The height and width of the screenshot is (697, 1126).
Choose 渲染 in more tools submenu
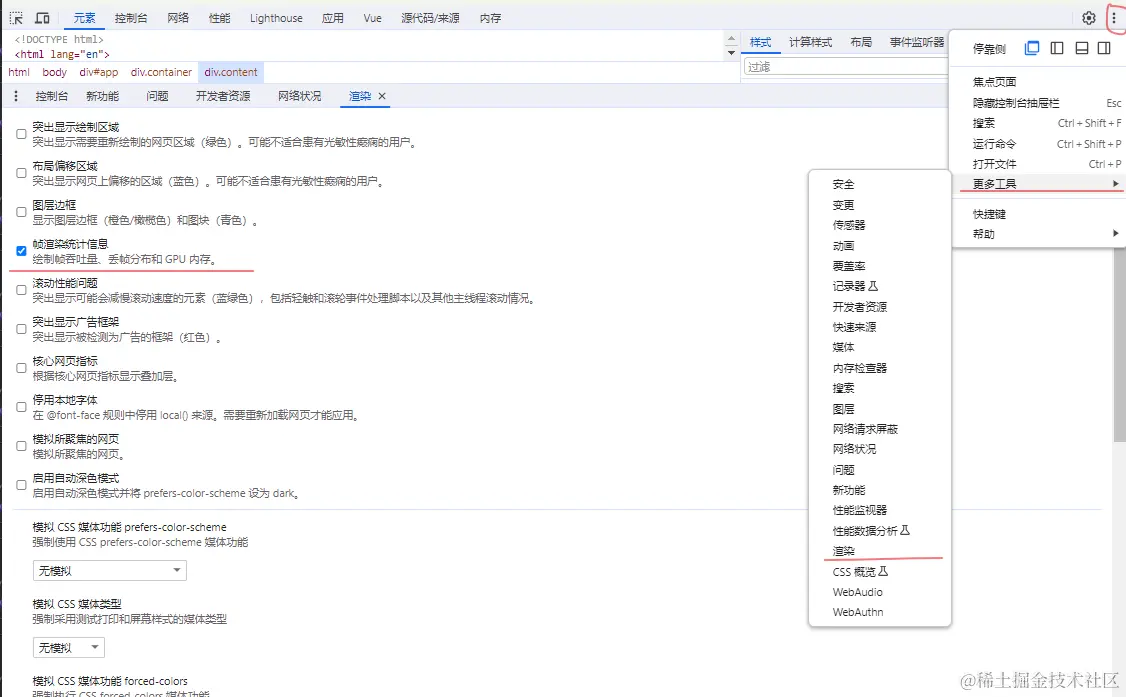(x=880, y=551)
